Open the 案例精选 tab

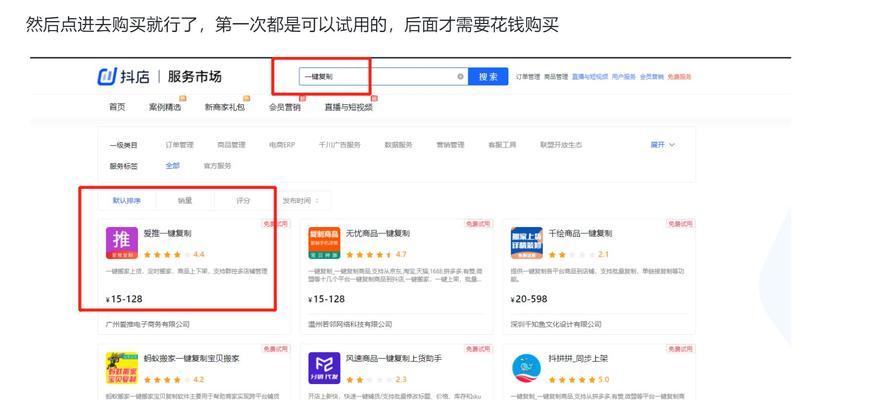[165, 107]
